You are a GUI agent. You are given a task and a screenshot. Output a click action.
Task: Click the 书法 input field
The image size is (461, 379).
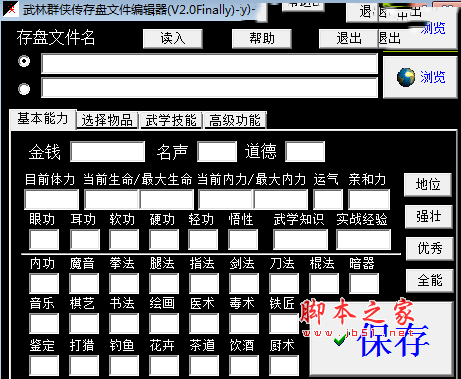click(124, 323)
